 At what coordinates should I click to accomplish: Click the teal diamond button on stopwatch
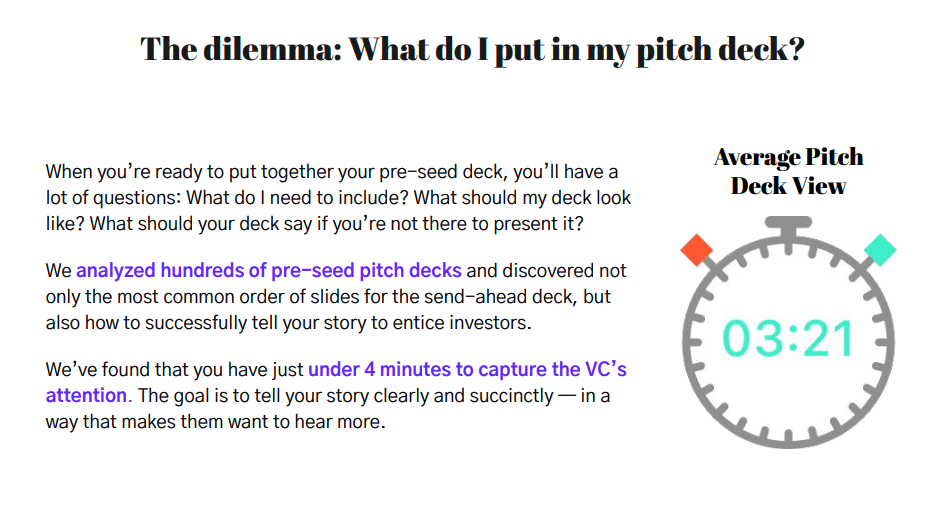coord(881,250)
